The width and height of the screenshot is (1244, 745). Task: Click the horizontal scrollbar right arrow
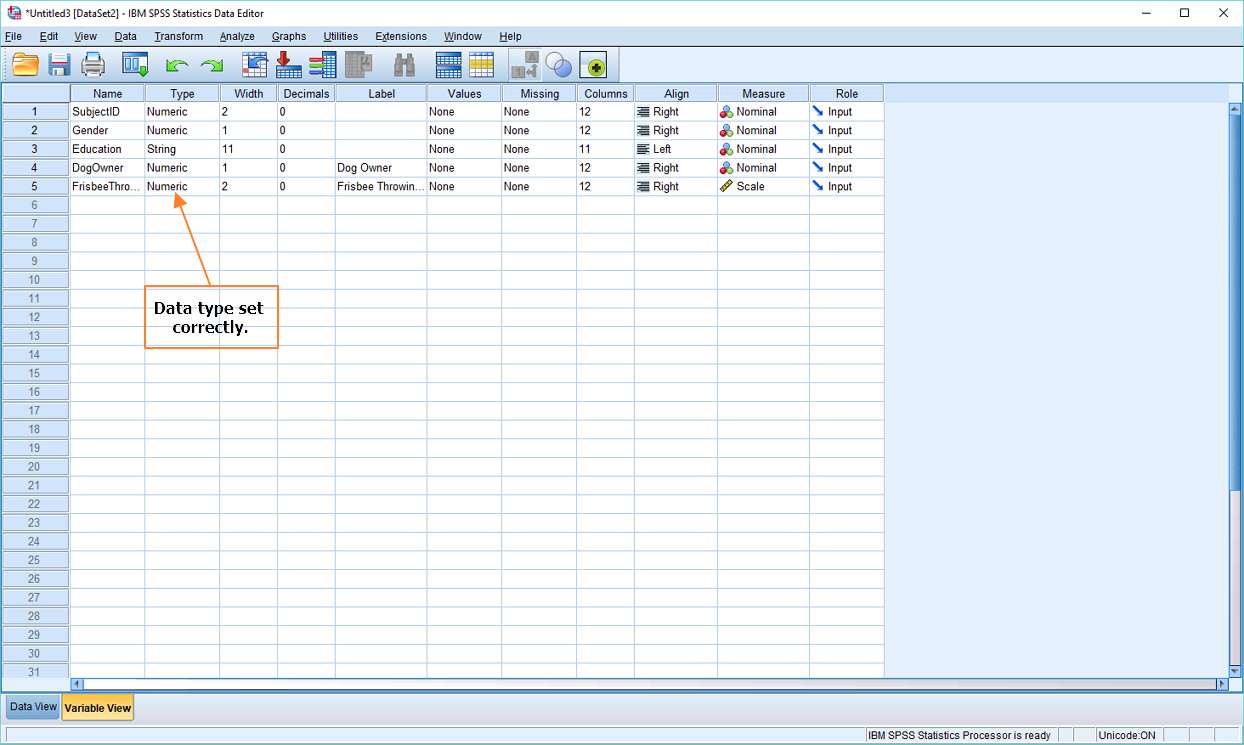(x=1222, y=685)
